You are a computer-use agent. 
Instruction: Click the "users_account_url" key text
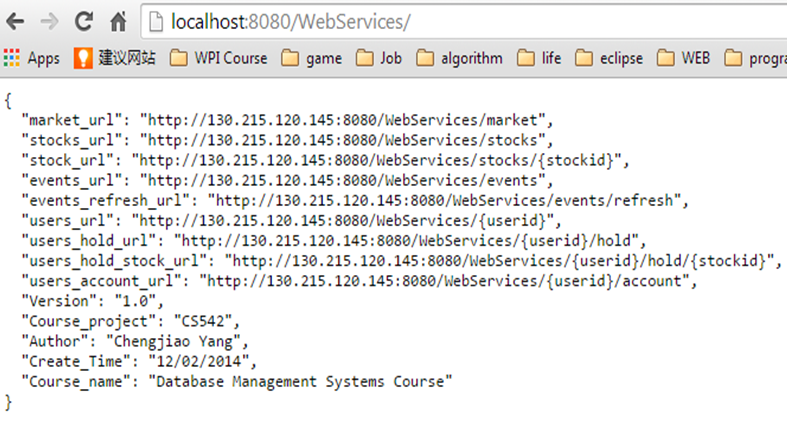[101, 281]
